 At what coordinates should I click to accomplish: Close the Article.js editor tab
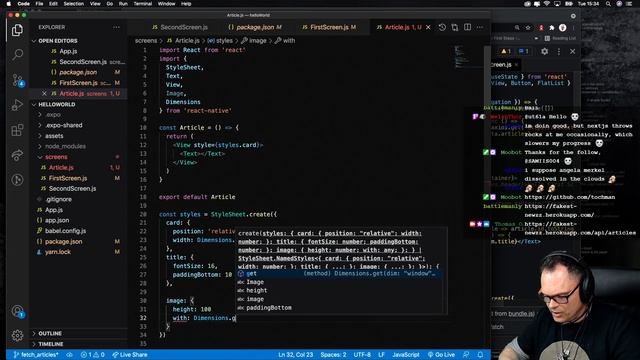[428, 27]
